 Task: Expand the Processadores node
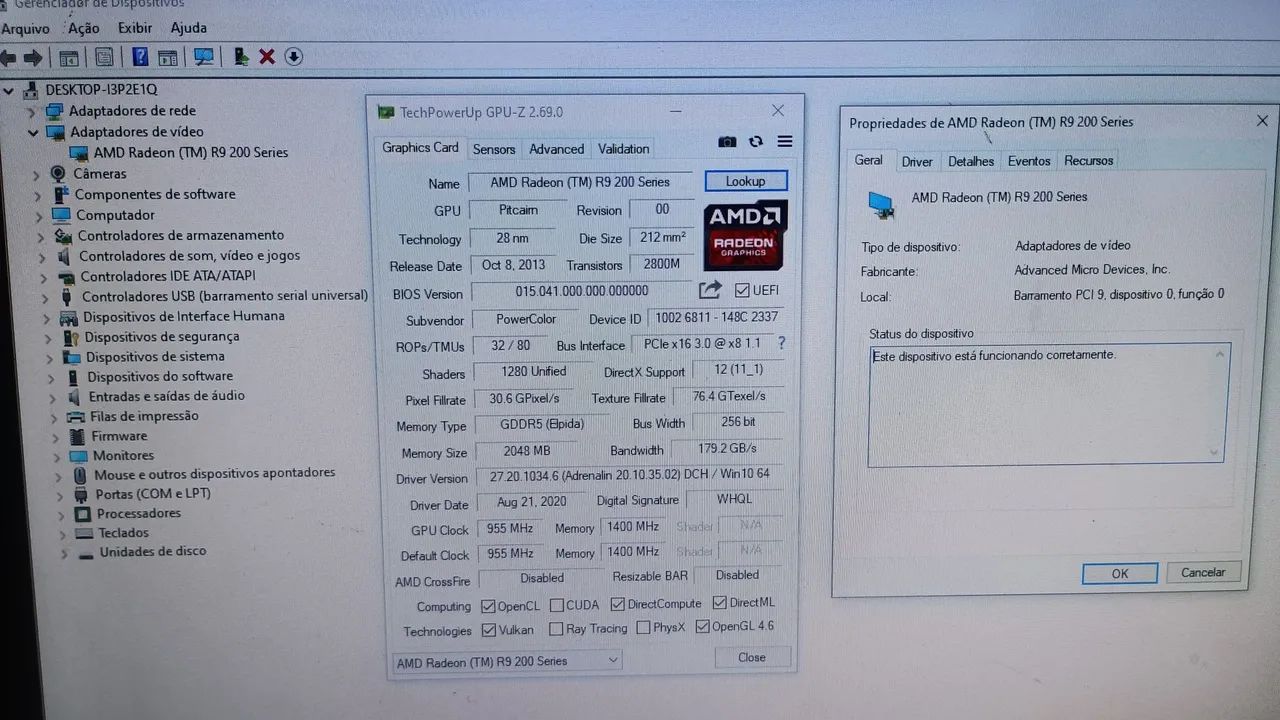pyautogui.click(x=59, y=514)
